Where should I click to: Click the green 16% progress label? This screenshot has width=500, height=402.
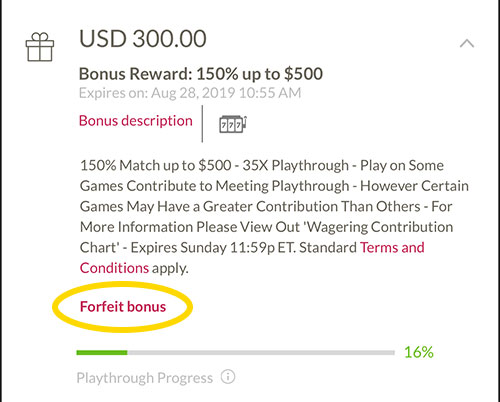tap(419, 352)
